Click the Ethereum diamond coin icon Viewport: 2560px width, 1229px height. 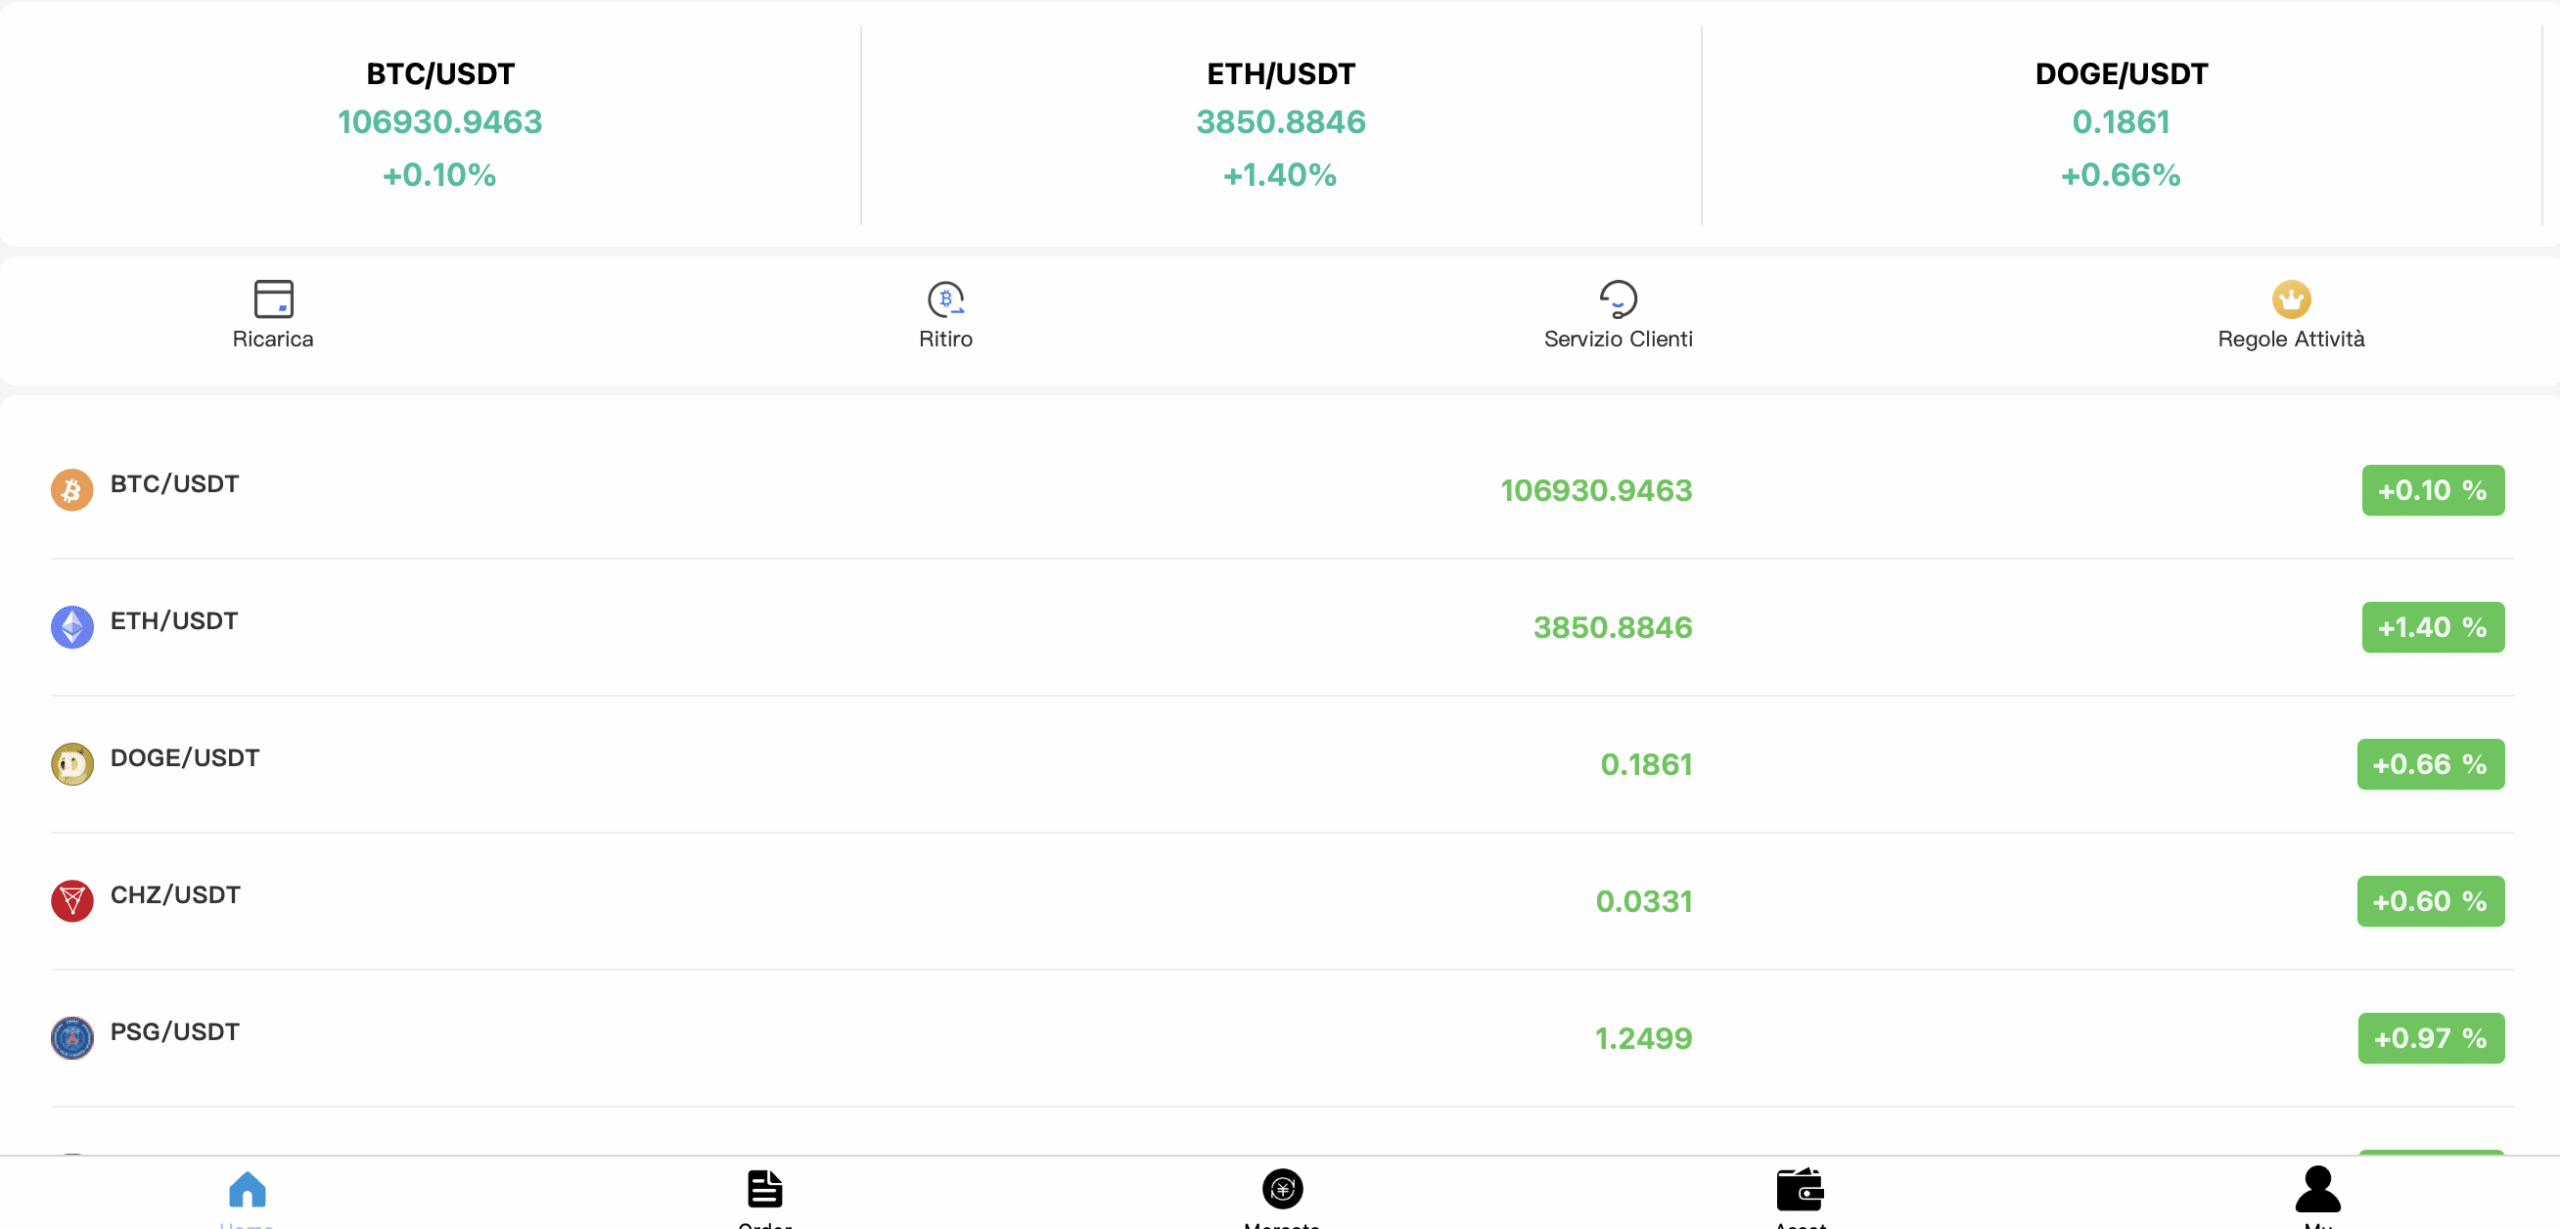click(x=72, y=627)
